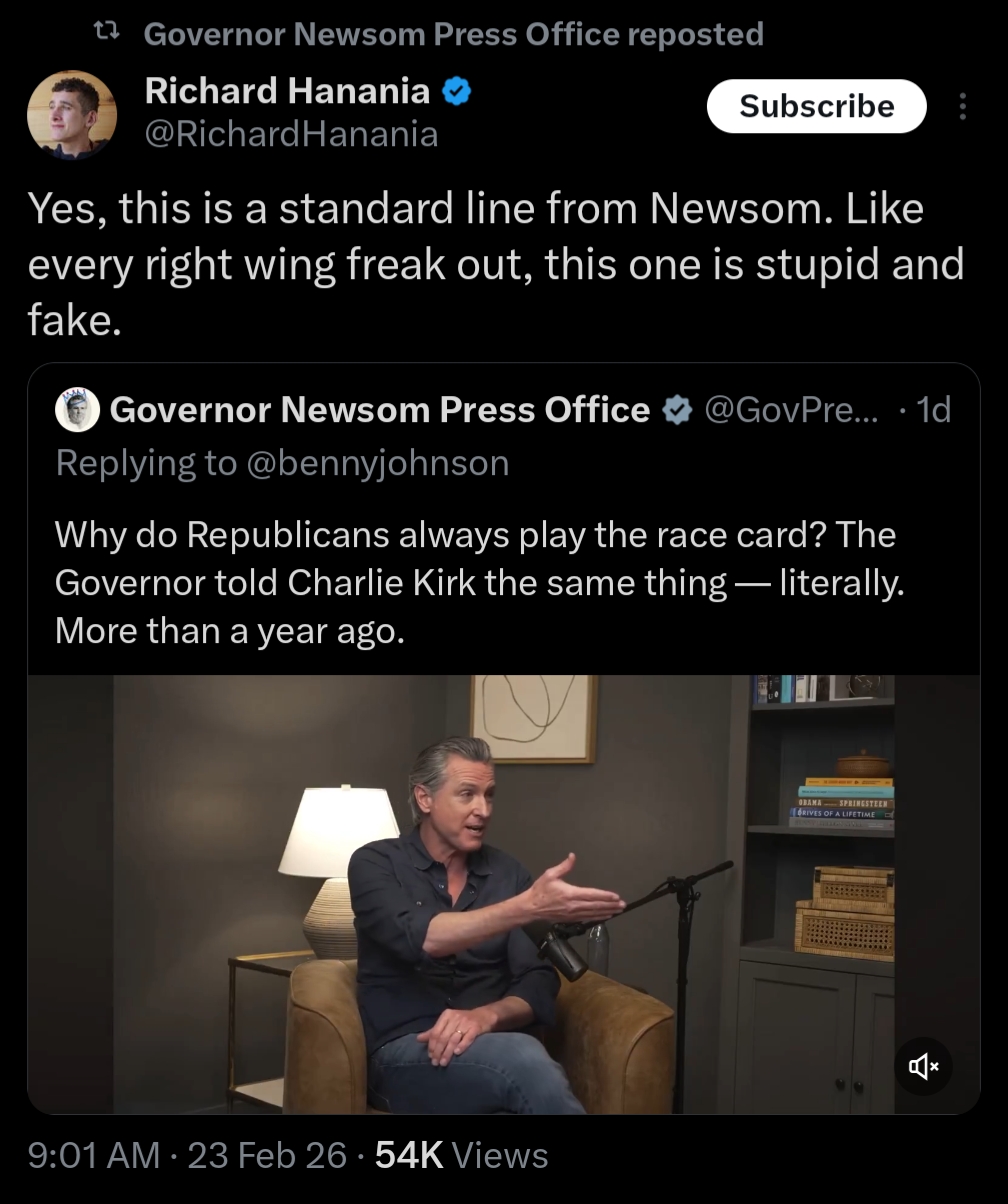Click the blue verified badge beside Richard Hanania

tap(457, 93)
